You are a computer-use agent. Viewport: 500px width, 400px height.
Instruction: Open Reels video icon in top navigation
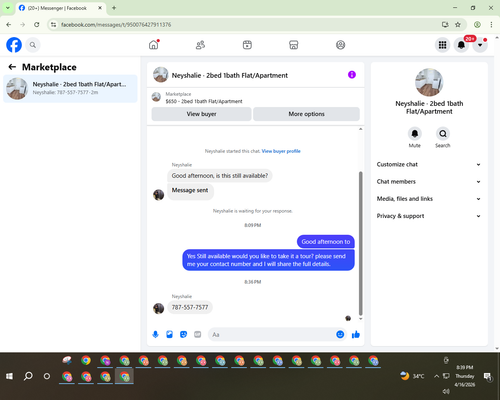click(247, 45)
